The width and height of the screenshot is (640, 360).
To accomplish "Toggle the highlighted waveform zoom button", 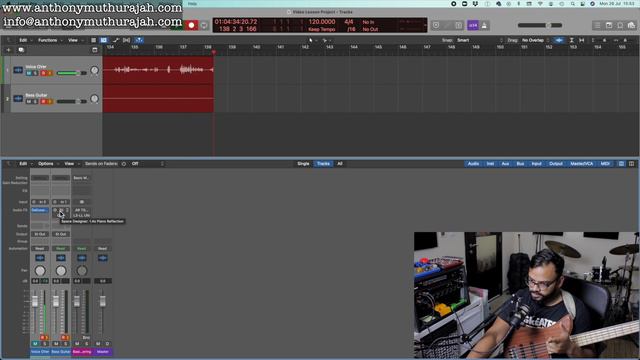I will click(x=559, y=40).
